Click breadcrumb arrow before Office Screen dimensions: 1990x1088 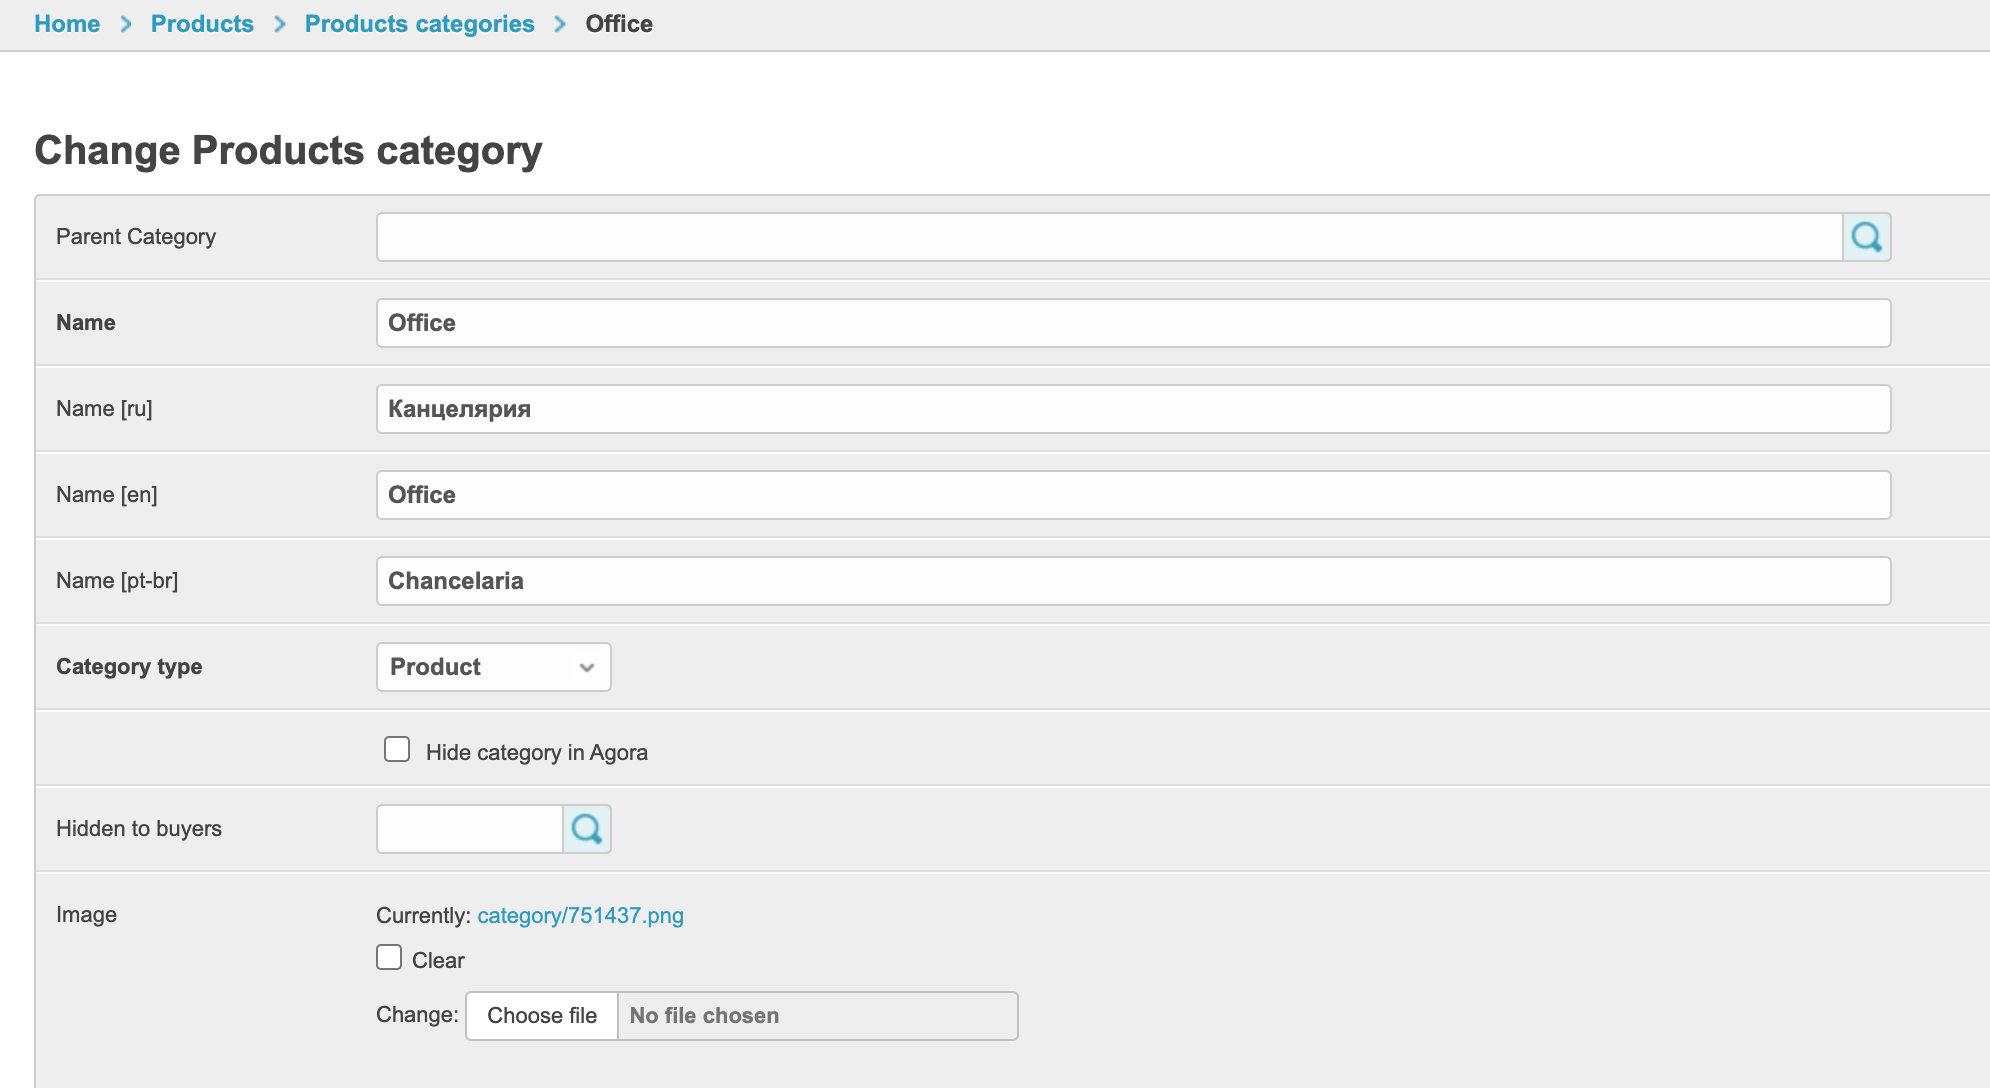point(560,24)
